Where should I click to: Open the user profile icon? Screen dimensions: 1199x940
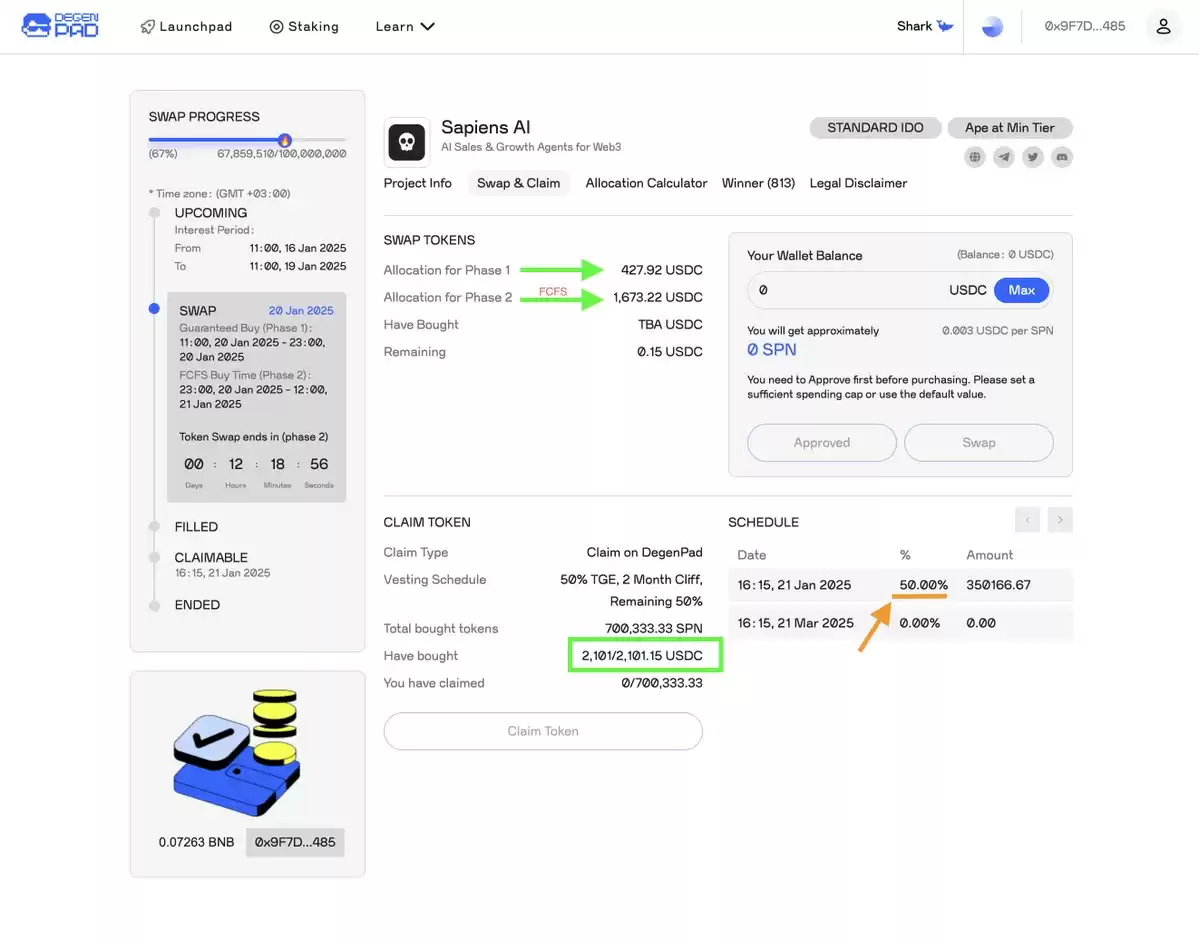click(x=1163, y=27)
